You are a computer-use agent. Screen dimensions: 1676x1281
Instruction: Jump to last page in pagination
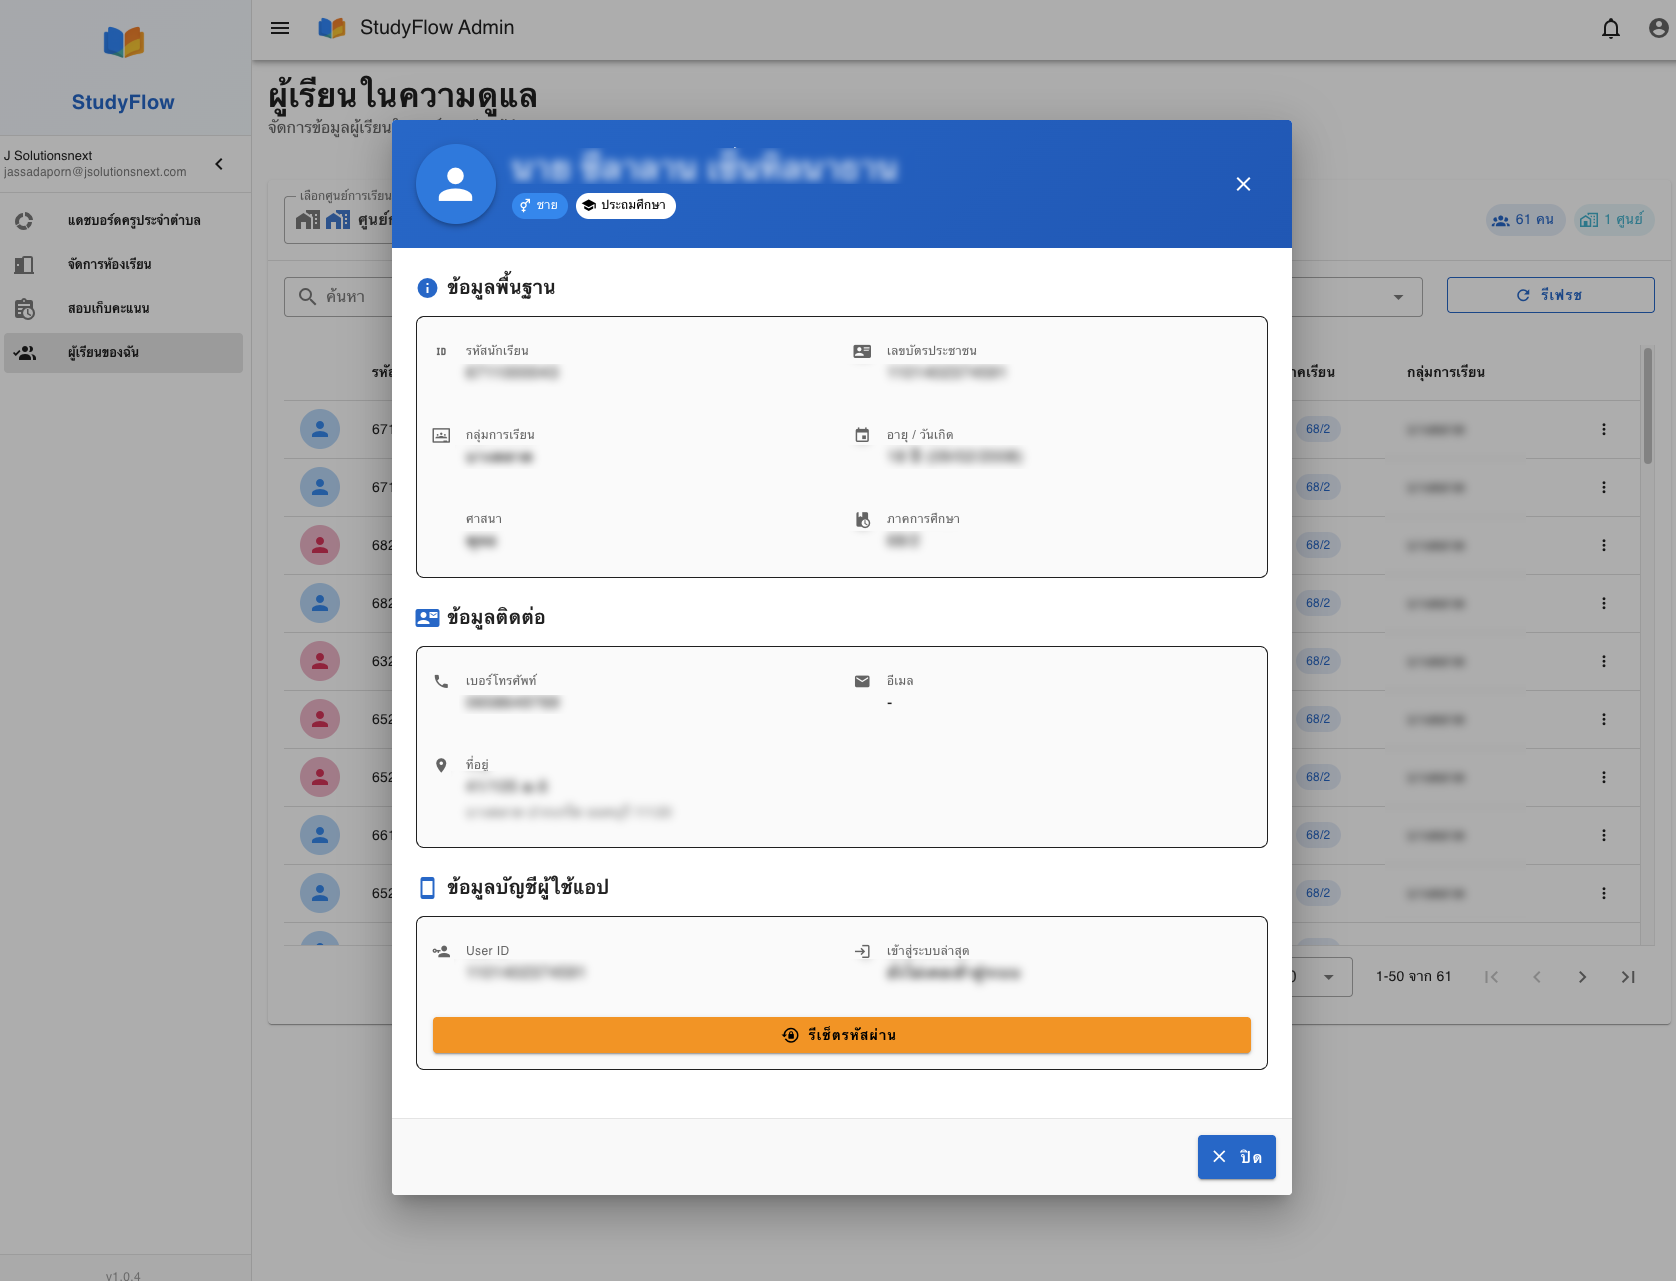[1628, 977]
